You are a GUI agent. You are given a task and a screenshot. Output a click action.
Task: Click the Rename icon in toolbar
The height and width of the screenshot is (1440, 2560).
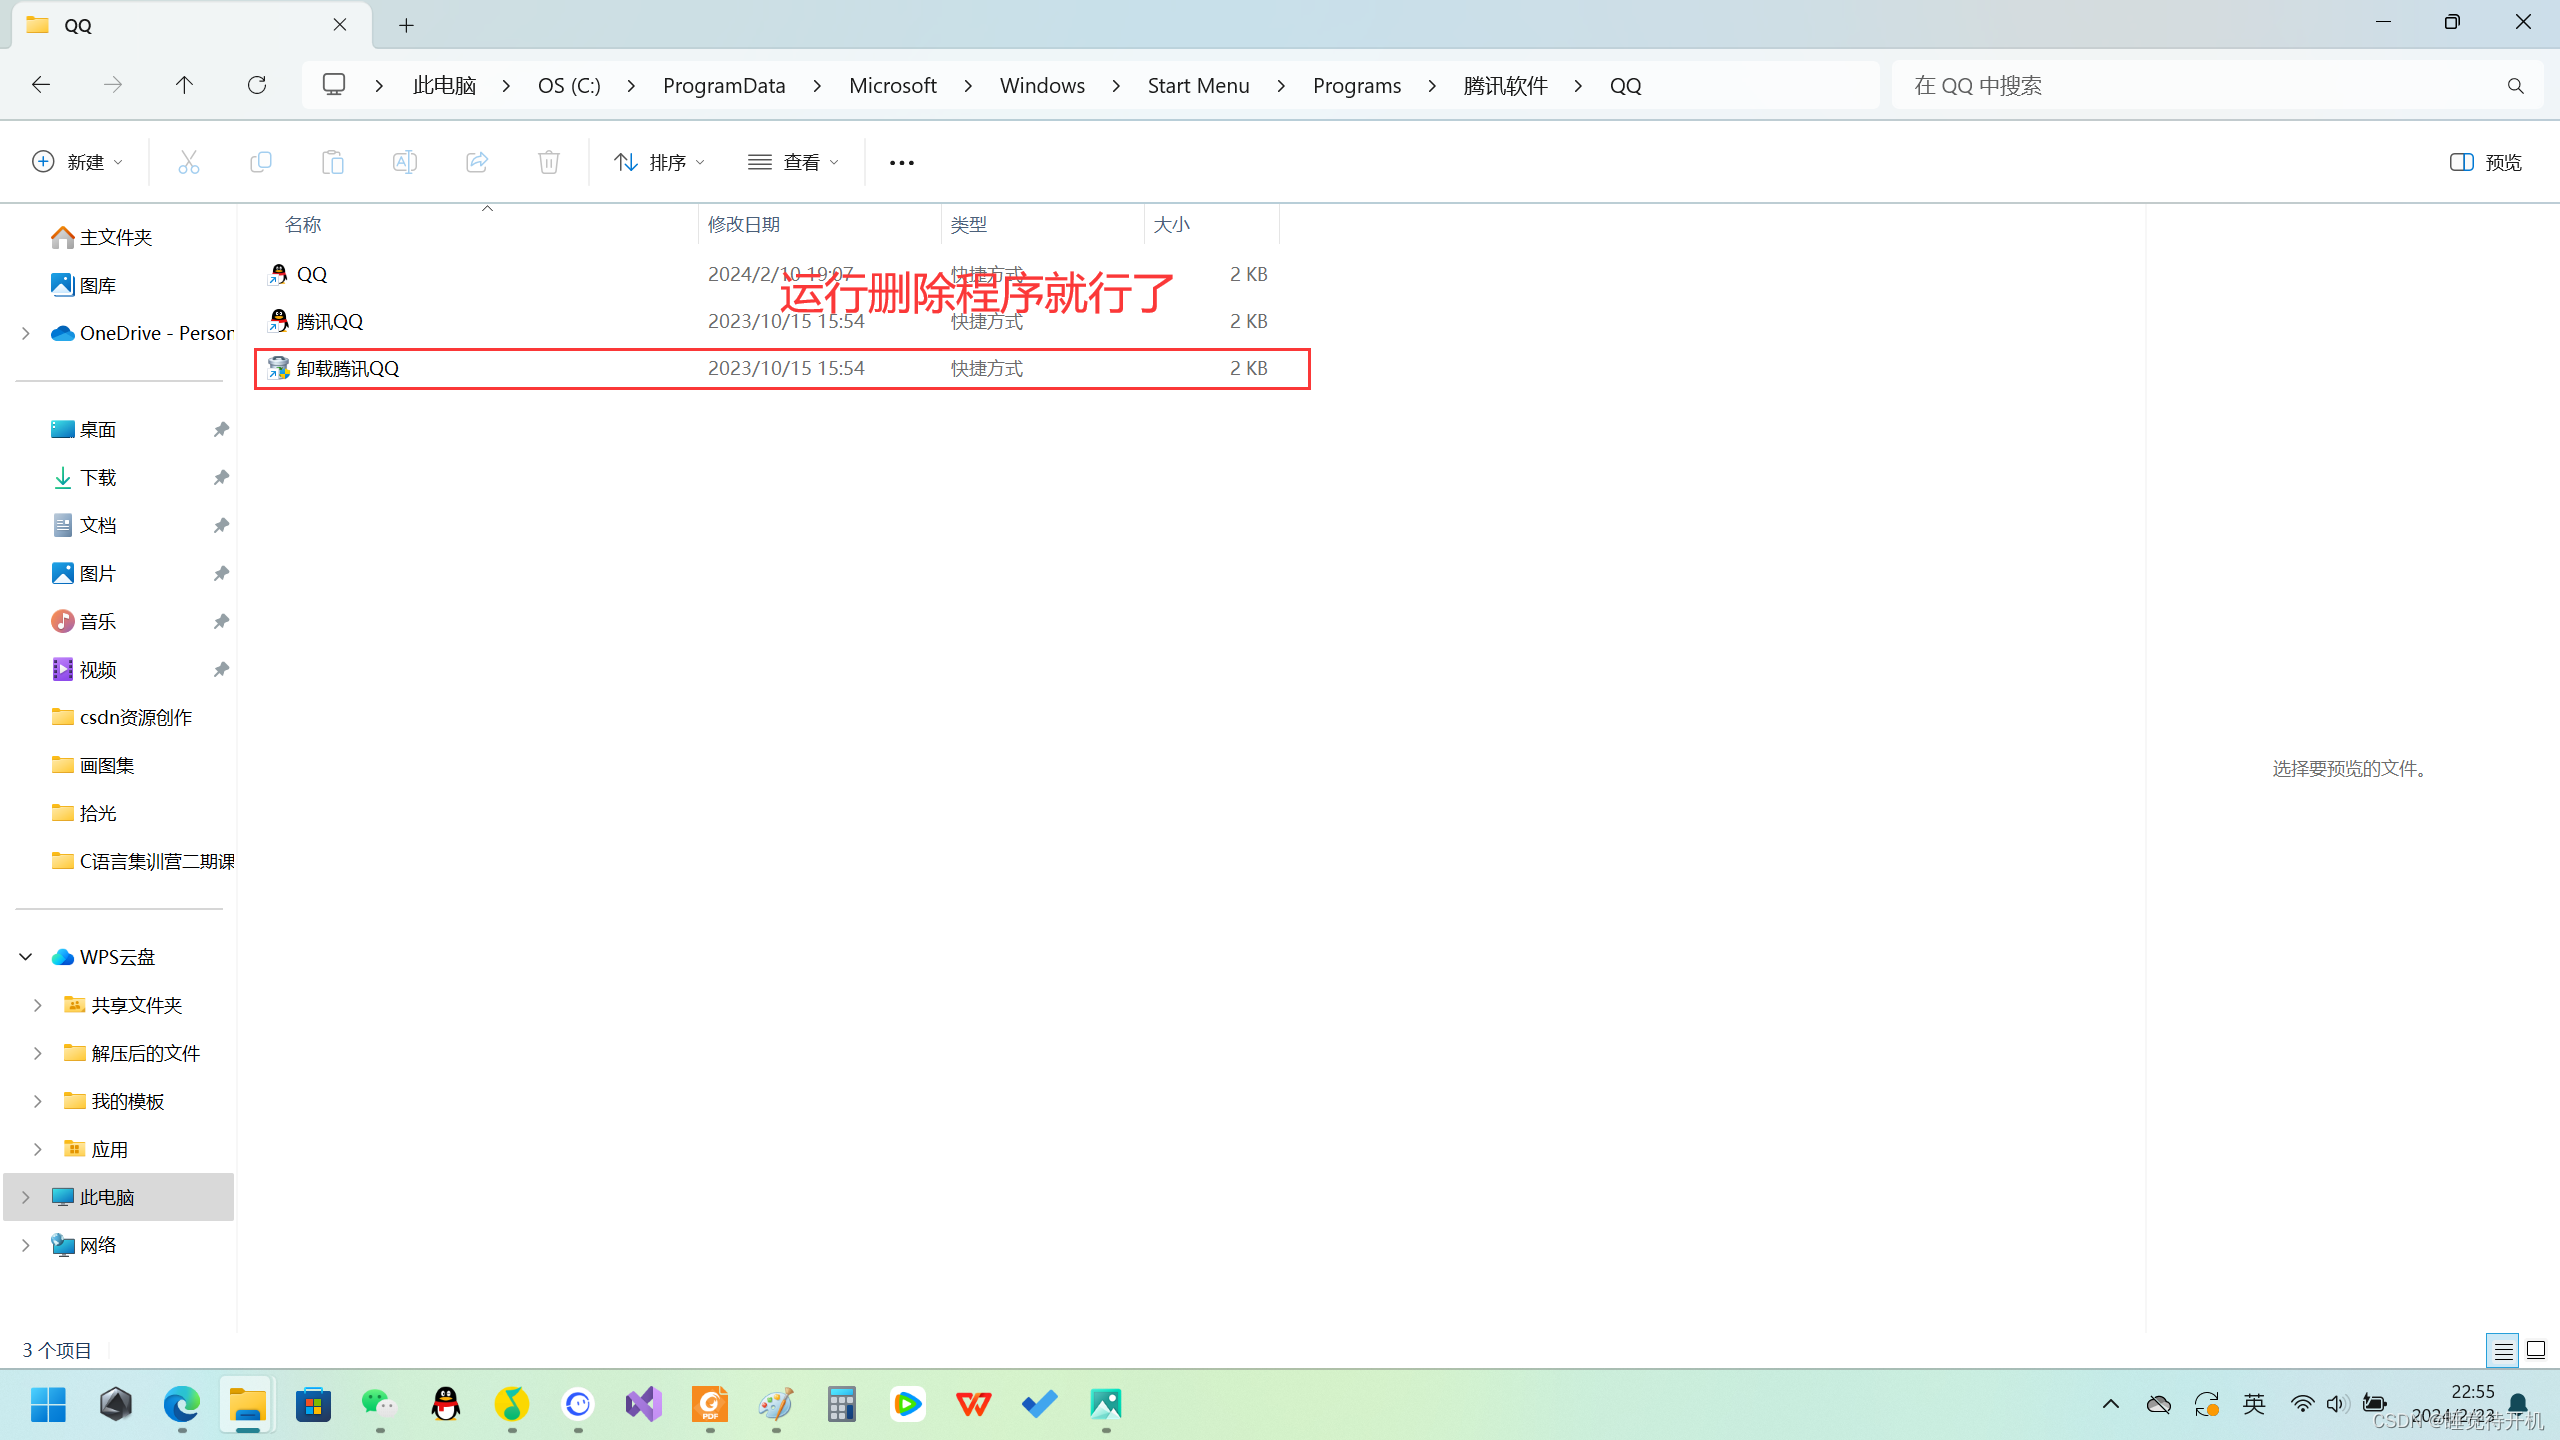(405, 162)
